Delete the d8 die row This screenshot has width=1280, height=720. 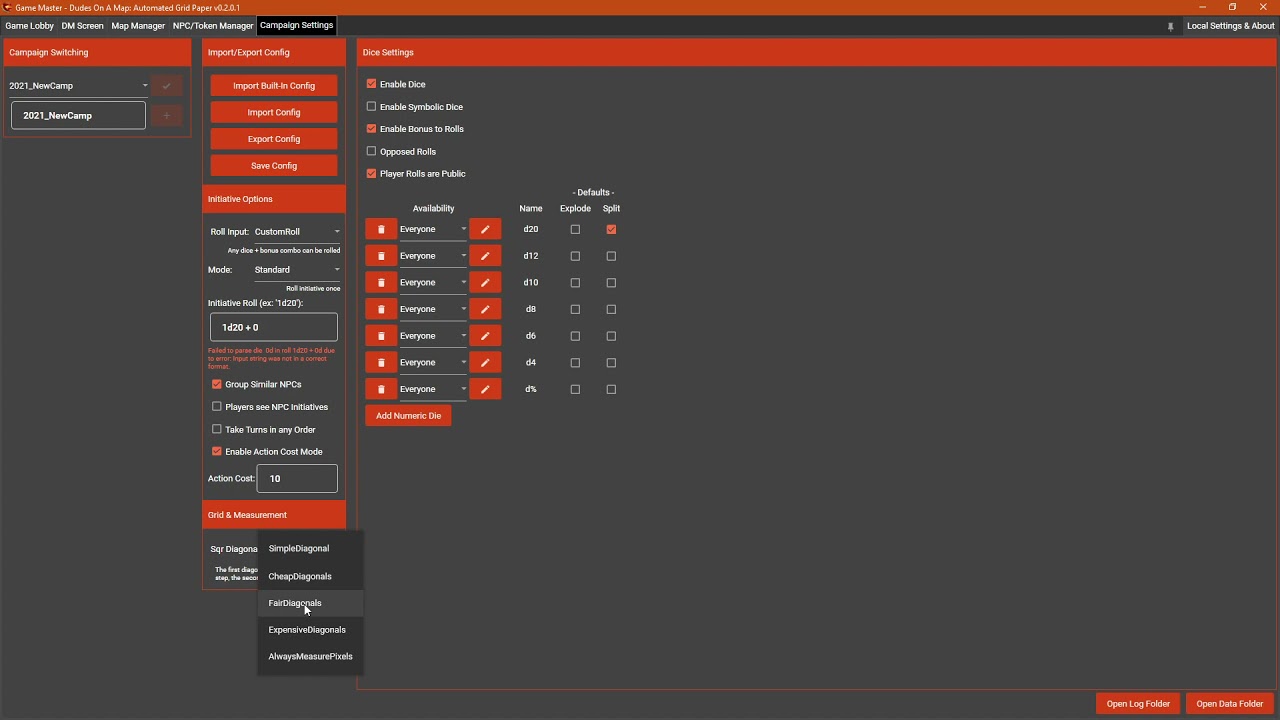pos(380,310)
